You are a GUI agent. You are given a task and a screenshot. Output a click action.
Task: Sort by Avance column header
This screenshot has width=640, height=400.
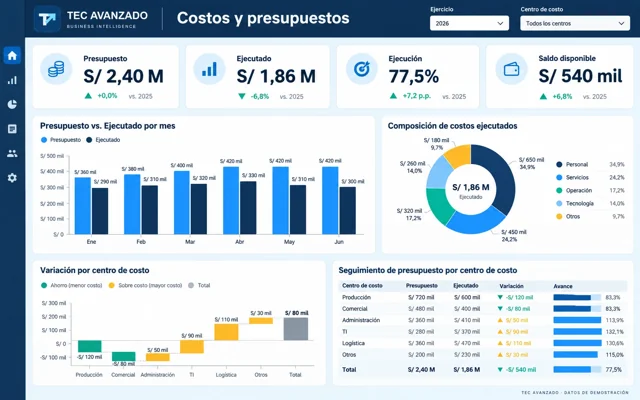[563, 286]
